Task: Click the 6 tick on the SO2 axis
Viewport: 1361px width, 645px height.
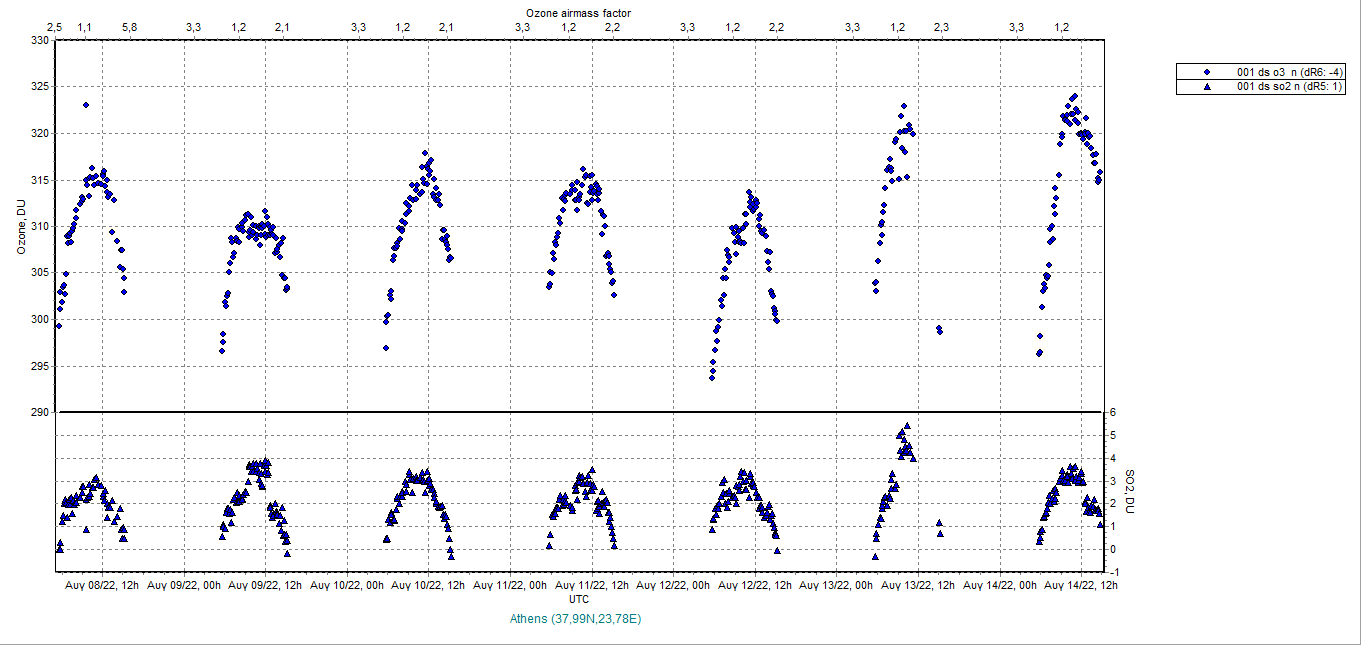Action: 1111,413
